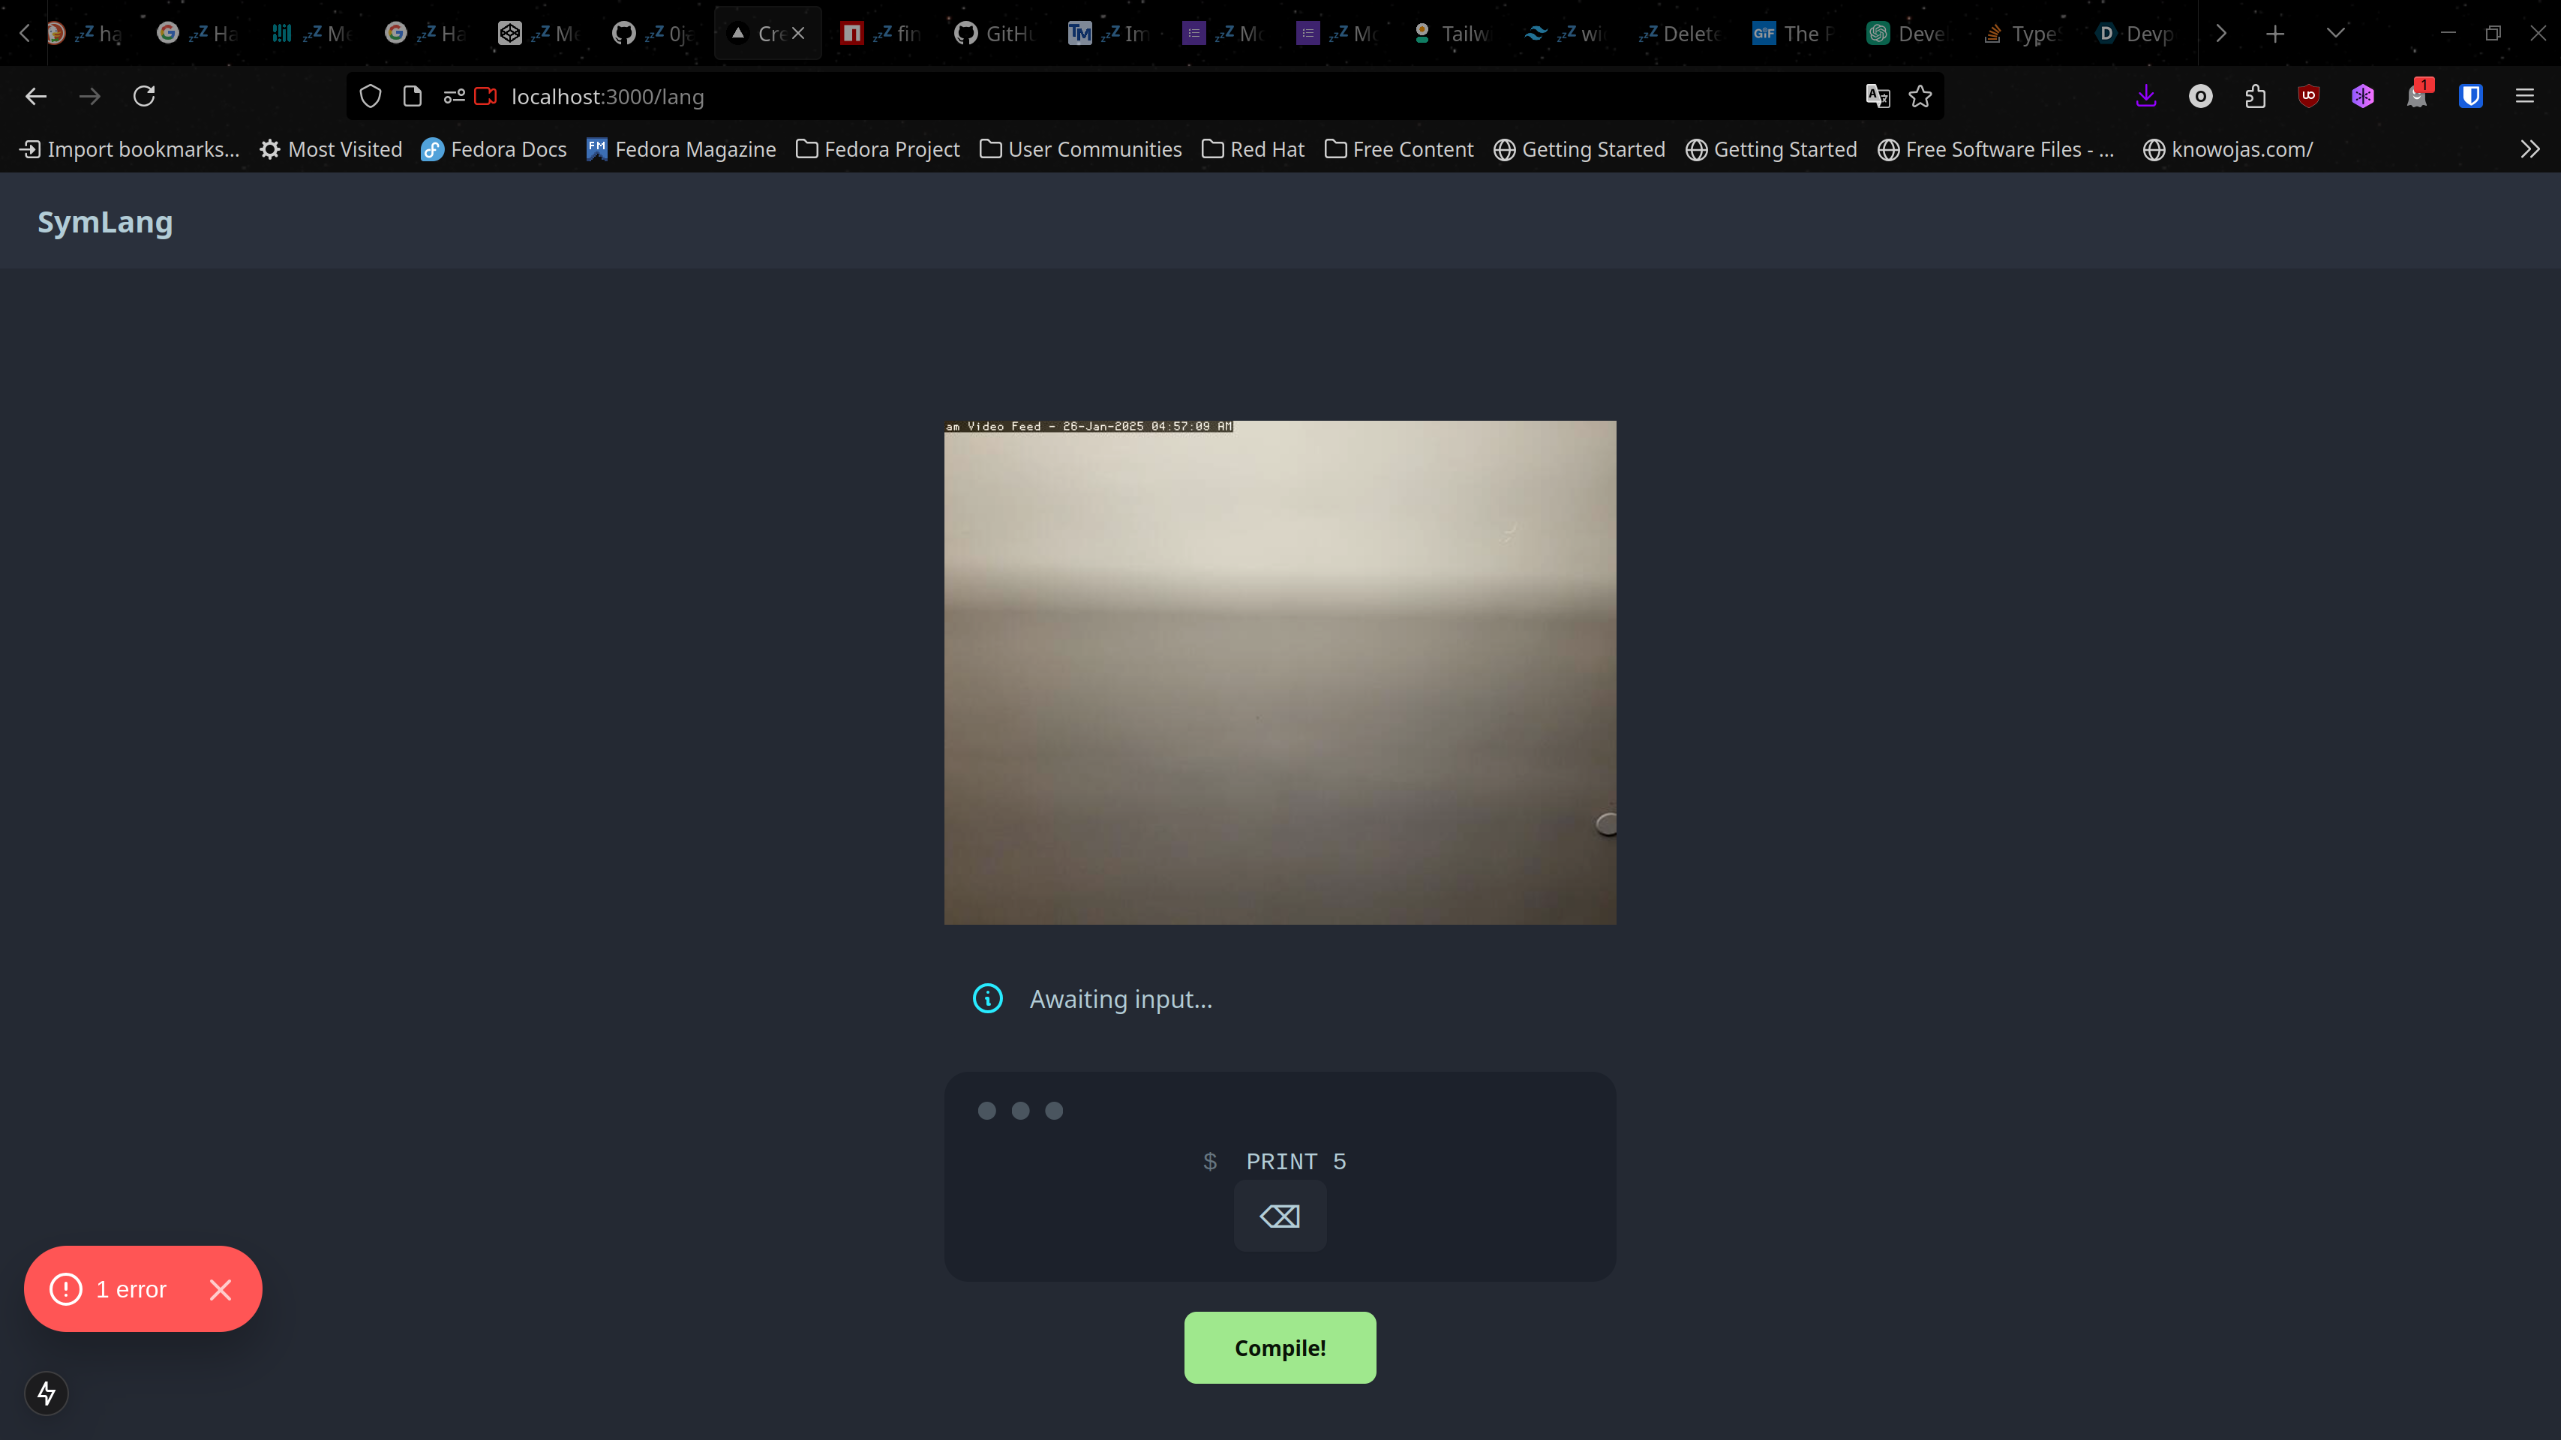Image resolution: width=2561 pixels, height=1440 pixels.
Task: Open the Fedora Project bookmarks folder
Action: click(x=877, y=149)
